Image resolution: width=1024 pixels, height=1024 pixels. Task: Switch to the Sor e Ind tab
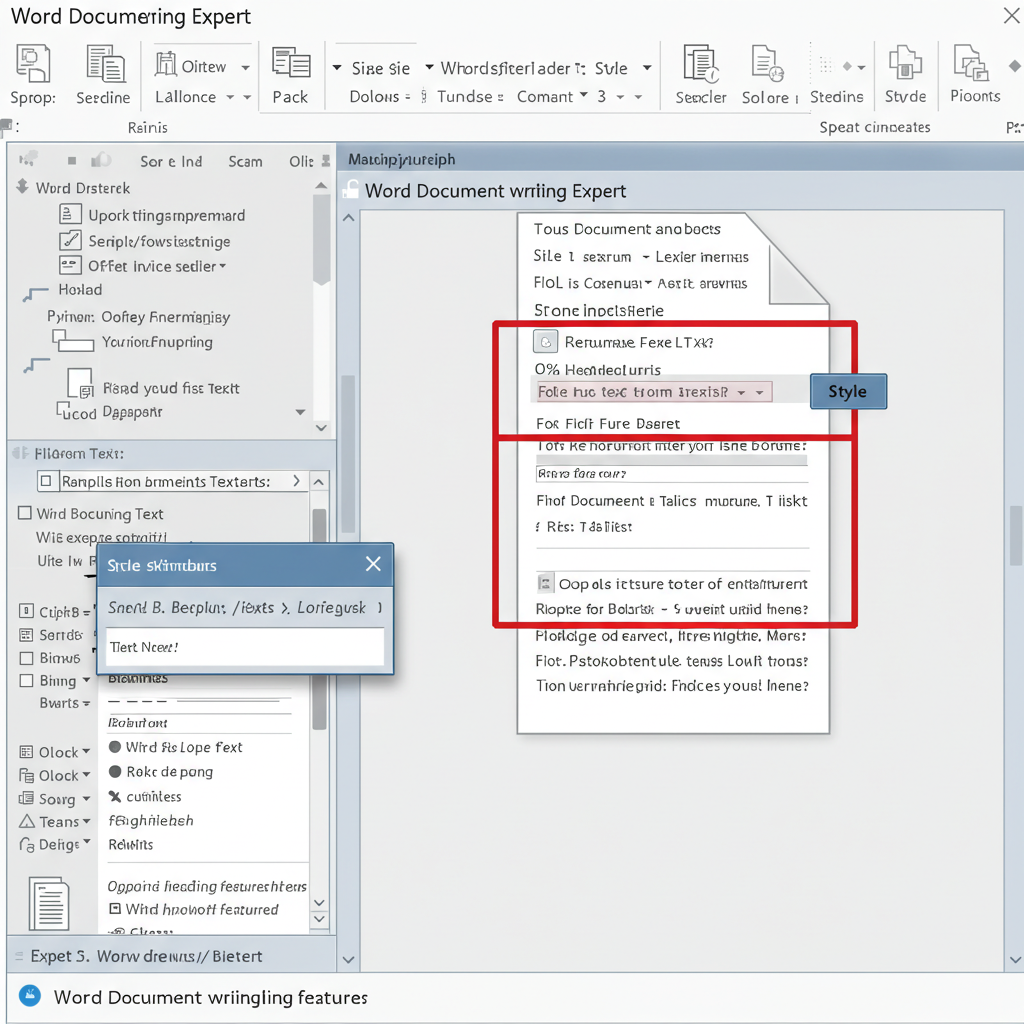click(171, 161)
